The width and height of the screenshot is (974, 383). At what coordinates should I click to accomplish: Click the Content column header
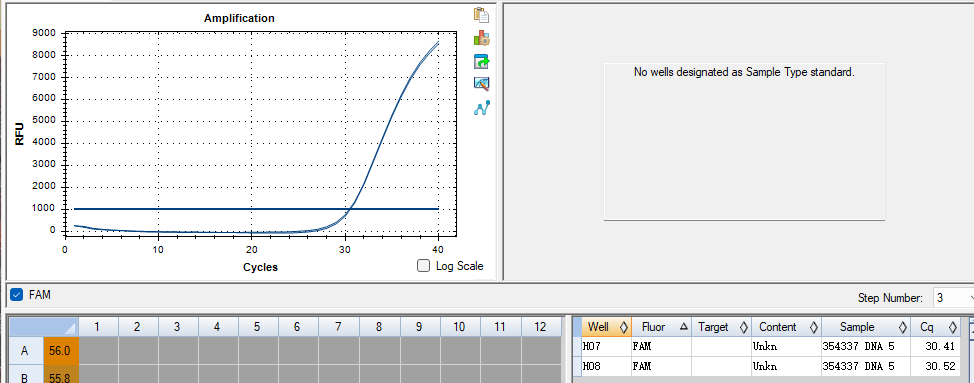tap(786, 327)
